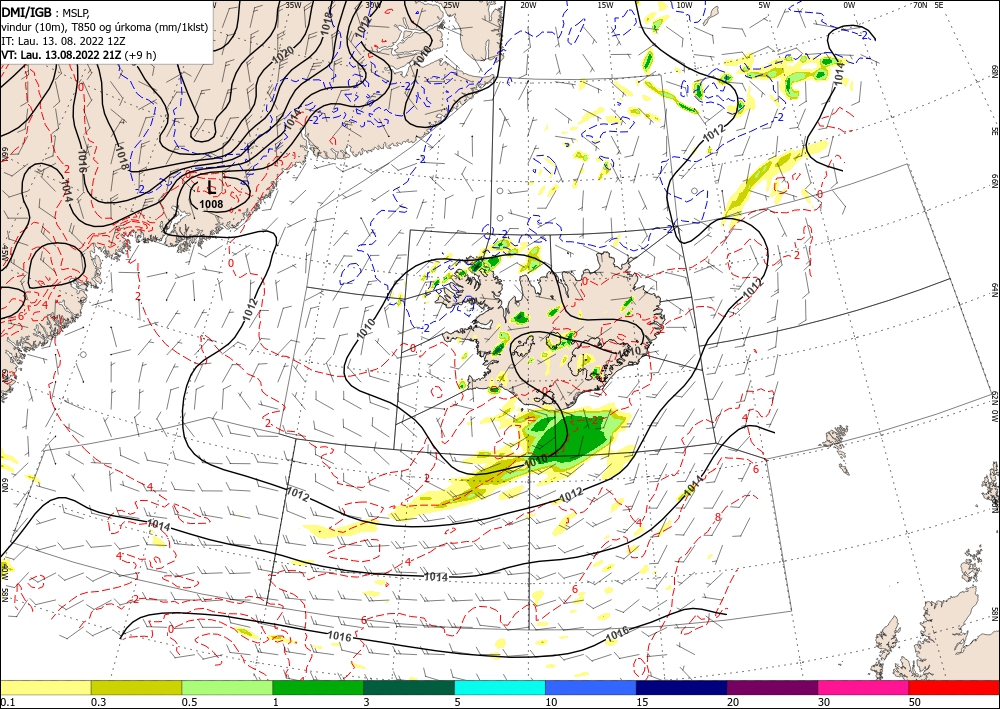This screenshot has height=709, width=1000.
Task: Click the '70N' latitude label at top
Action: click(920, 5)
